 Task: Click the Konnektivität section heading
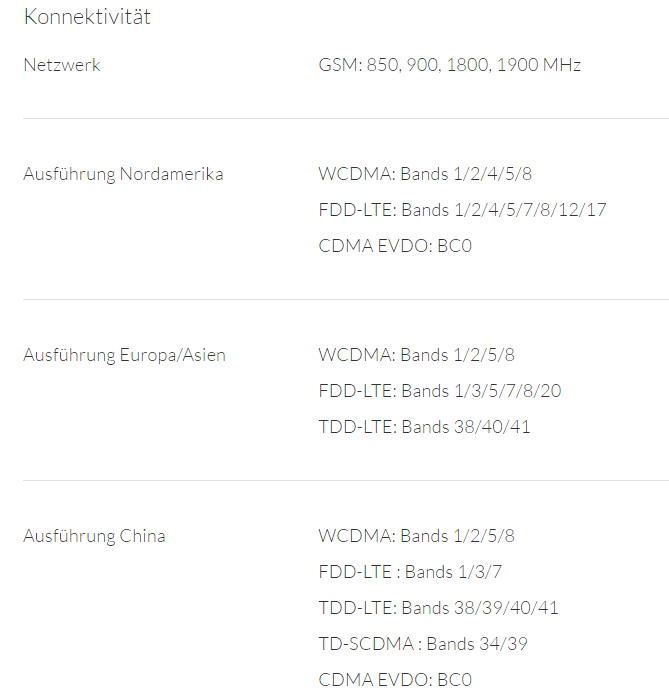pyautogui.click(x=87, y=17)
